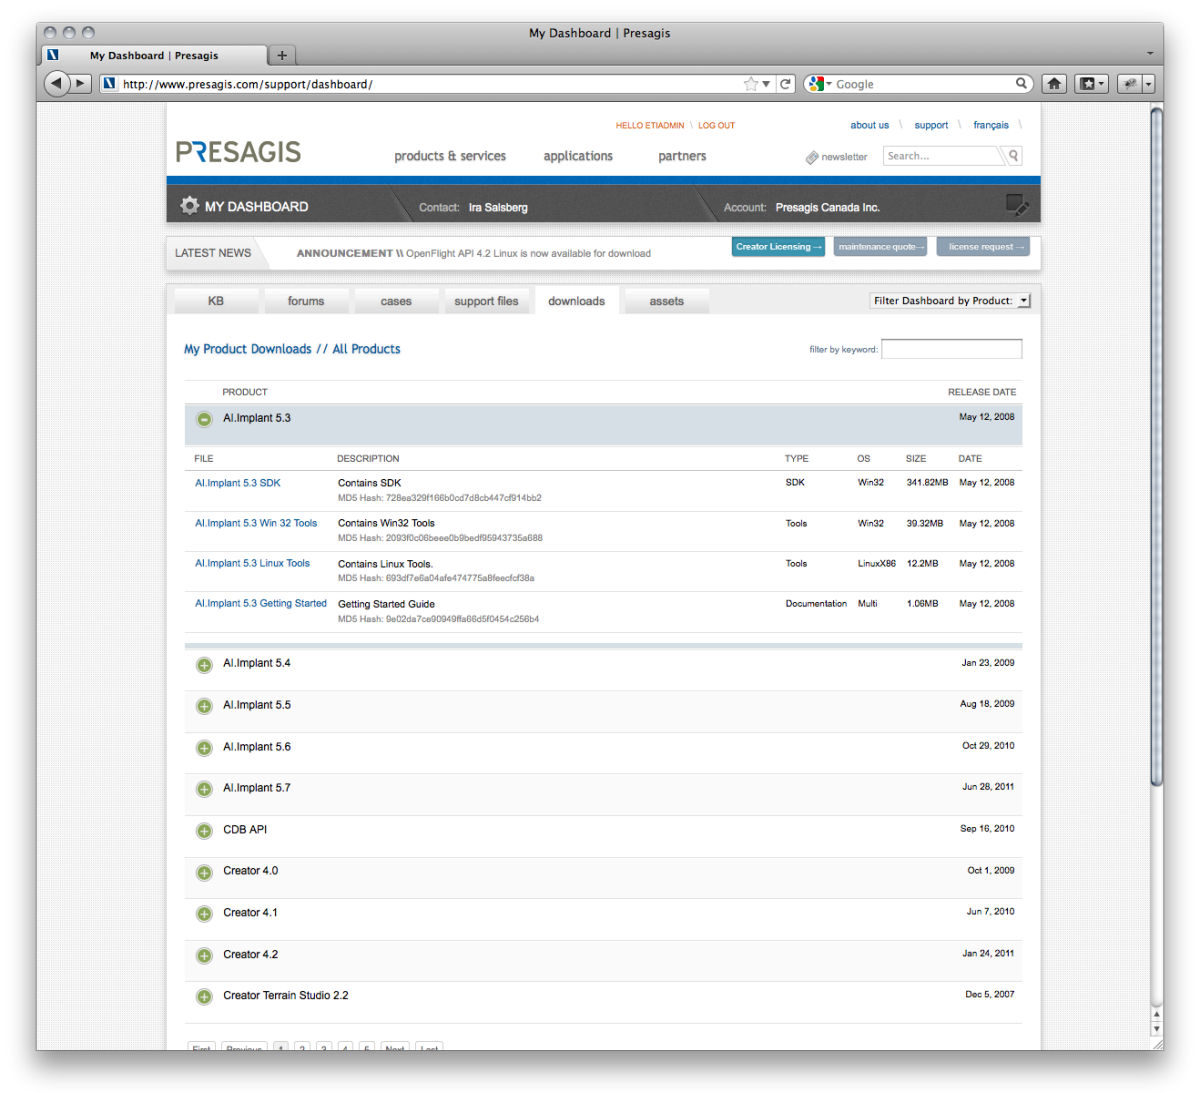Expand the Creator 4.0 row
The width and height of the screenshot is (1200, 1093).
point(204,873)
